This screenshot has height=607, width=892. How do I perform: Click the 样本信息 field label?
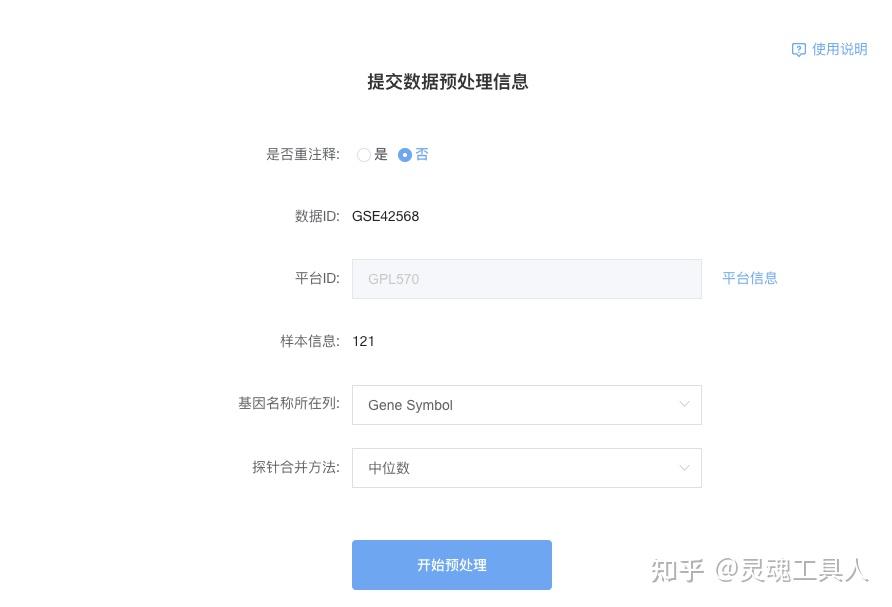pos(309,341)
